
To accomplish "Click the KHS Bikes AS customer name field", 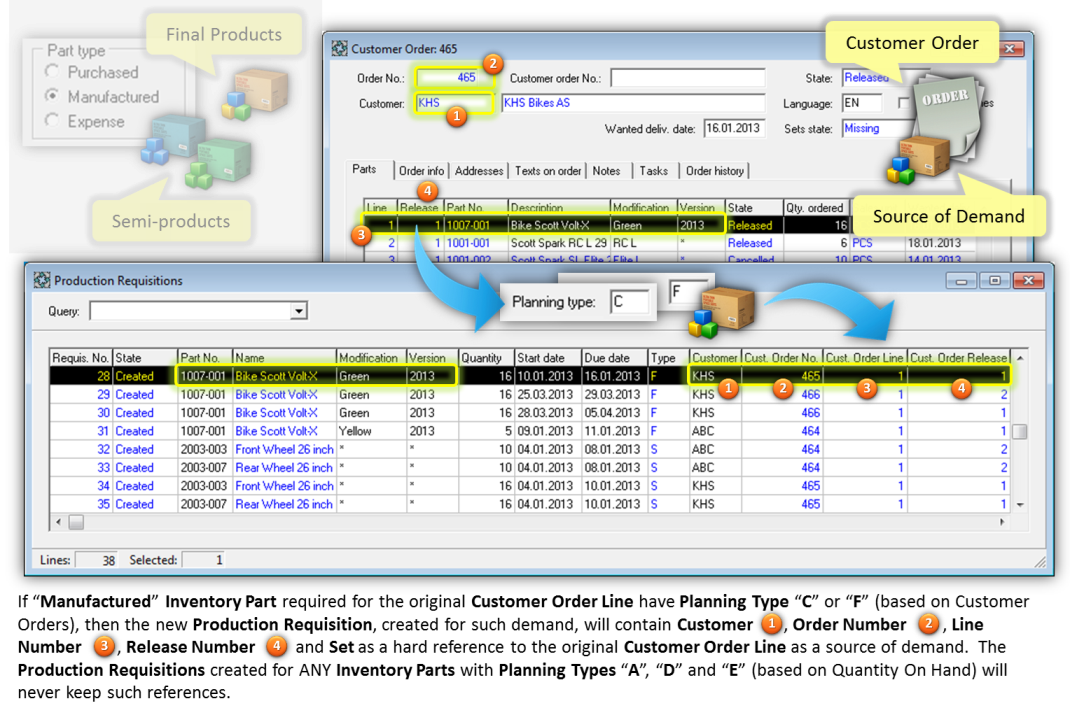I will click(633, 103).
